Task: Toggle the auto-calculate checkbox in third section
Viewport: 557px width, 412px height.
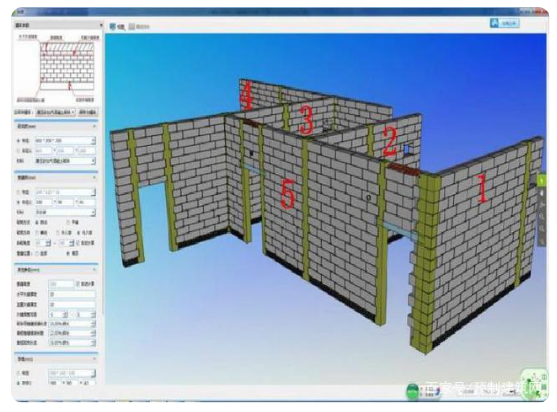Action: pyautogui.click(x=78, y=284)
